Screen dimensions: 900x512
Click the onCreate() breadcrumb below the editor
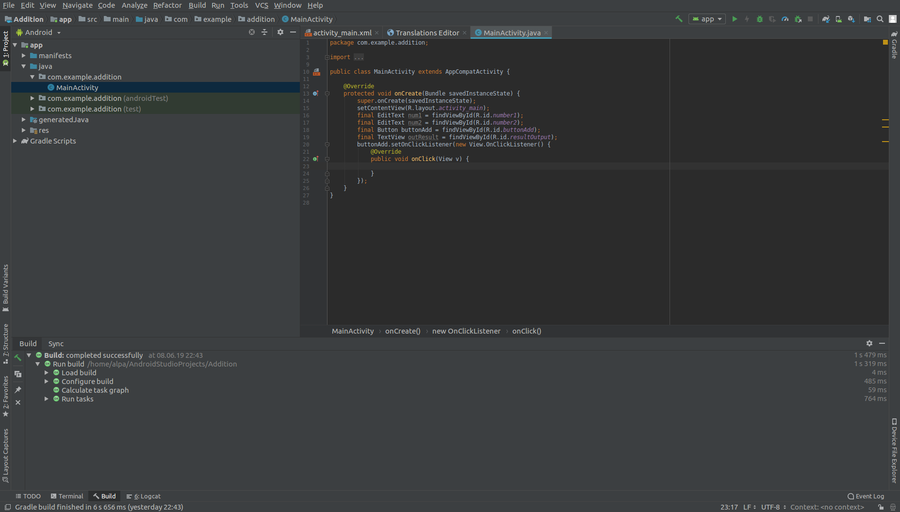pyautogui.click(x=403, y=331)
